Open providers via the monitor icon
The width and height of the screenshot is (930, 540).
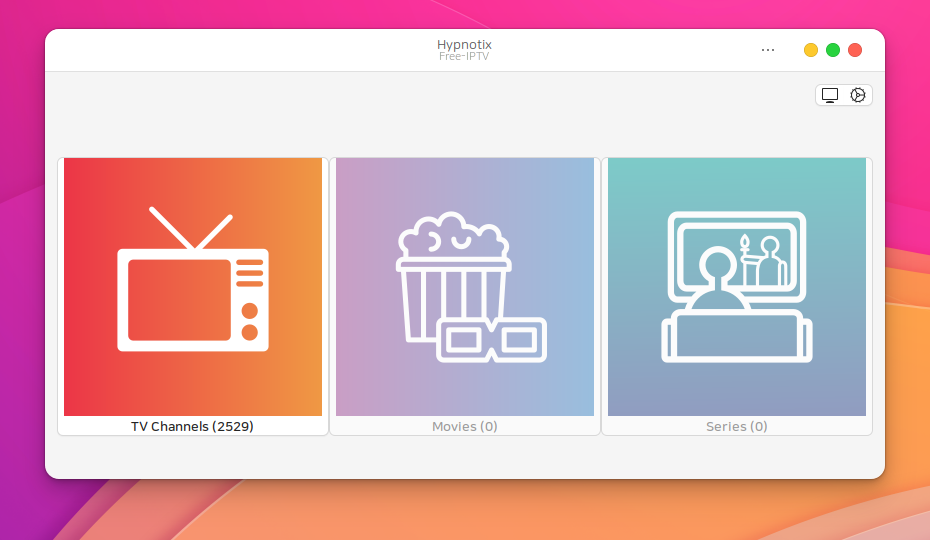(x=830, y=95)
